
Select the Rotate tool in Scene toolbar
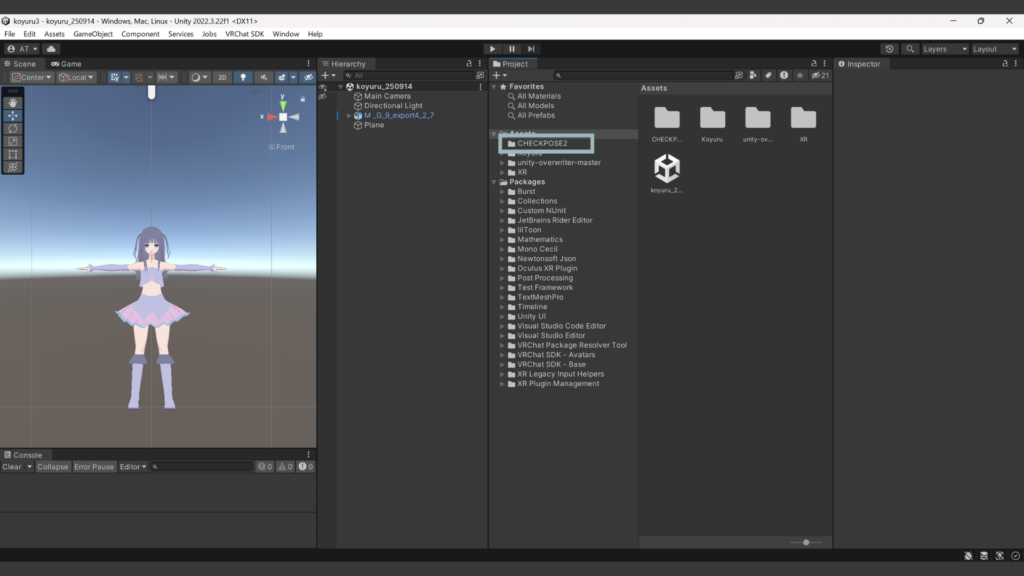[x=13, y=128]
